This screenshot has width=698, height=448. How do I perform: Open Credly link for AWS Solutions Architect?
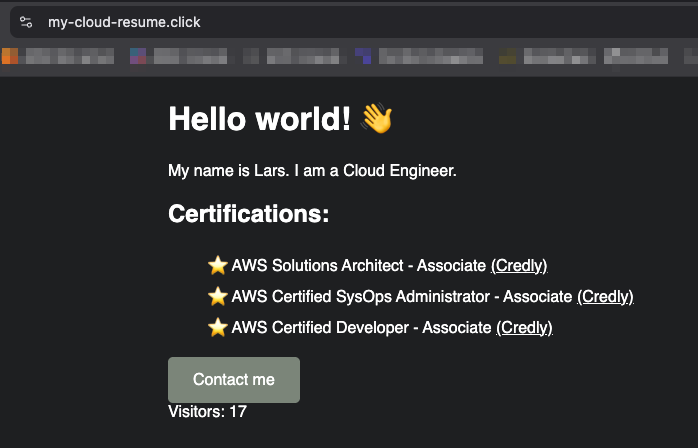(x=519, y=265)
